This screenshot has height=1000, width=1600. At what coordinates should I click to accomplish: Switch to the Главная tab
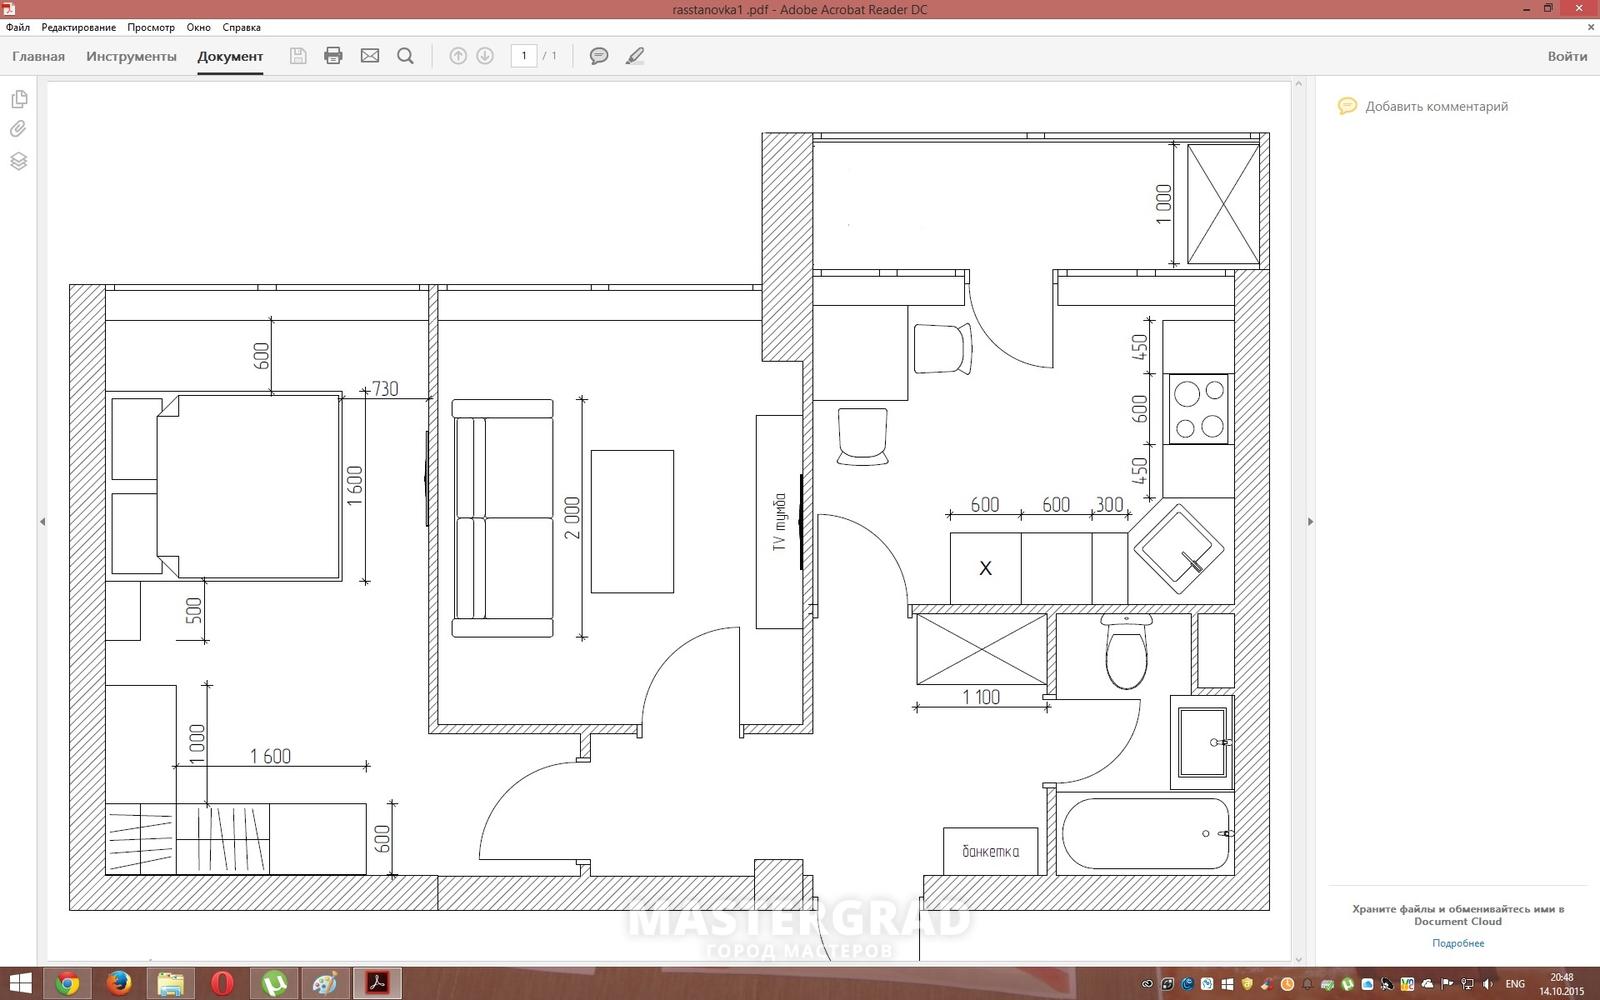point(38,56)
